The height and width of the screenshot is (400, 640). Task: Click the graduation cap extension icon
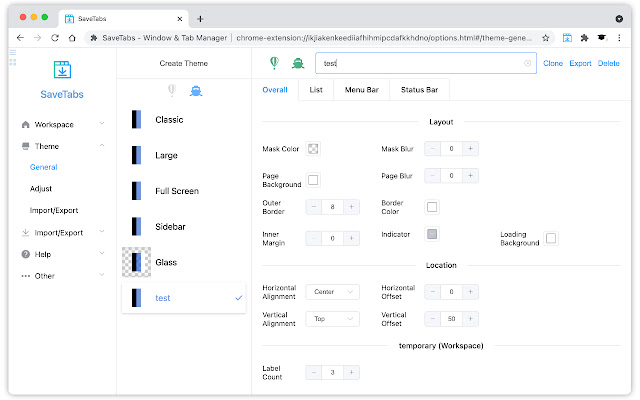601,38
